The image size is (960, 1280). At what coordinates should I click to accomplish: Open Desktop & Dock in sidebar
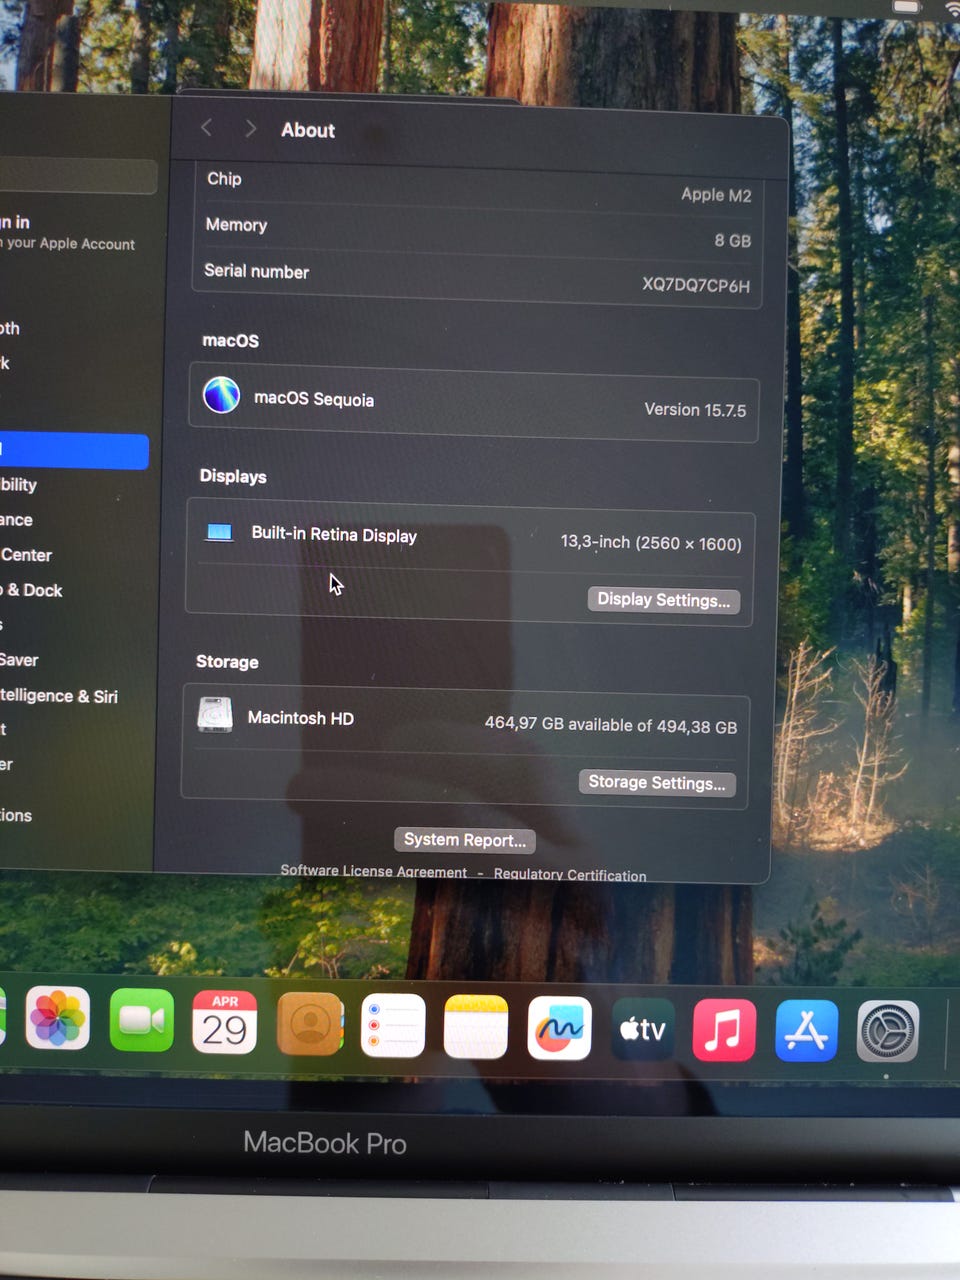(x=32, y=590)
